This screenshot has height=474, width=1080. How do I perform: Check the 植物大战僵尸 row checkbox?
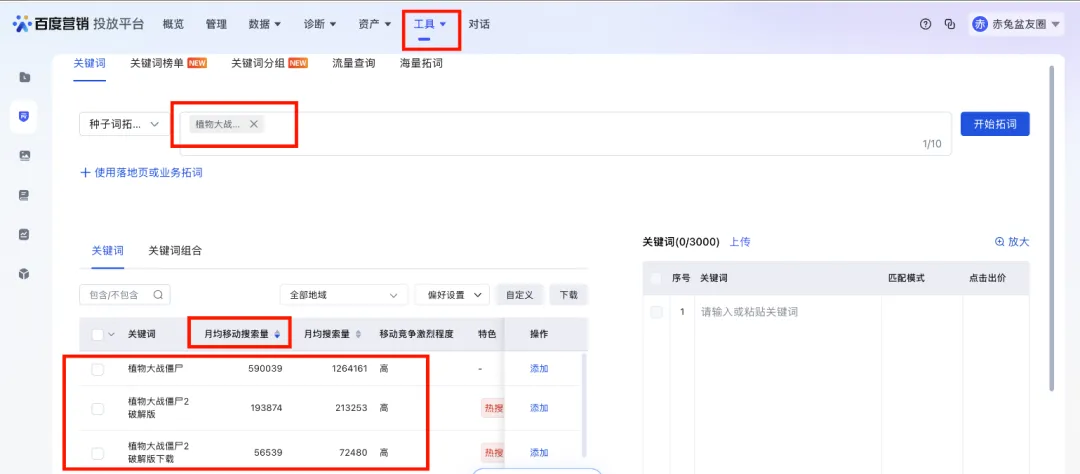tap(98, 369)
